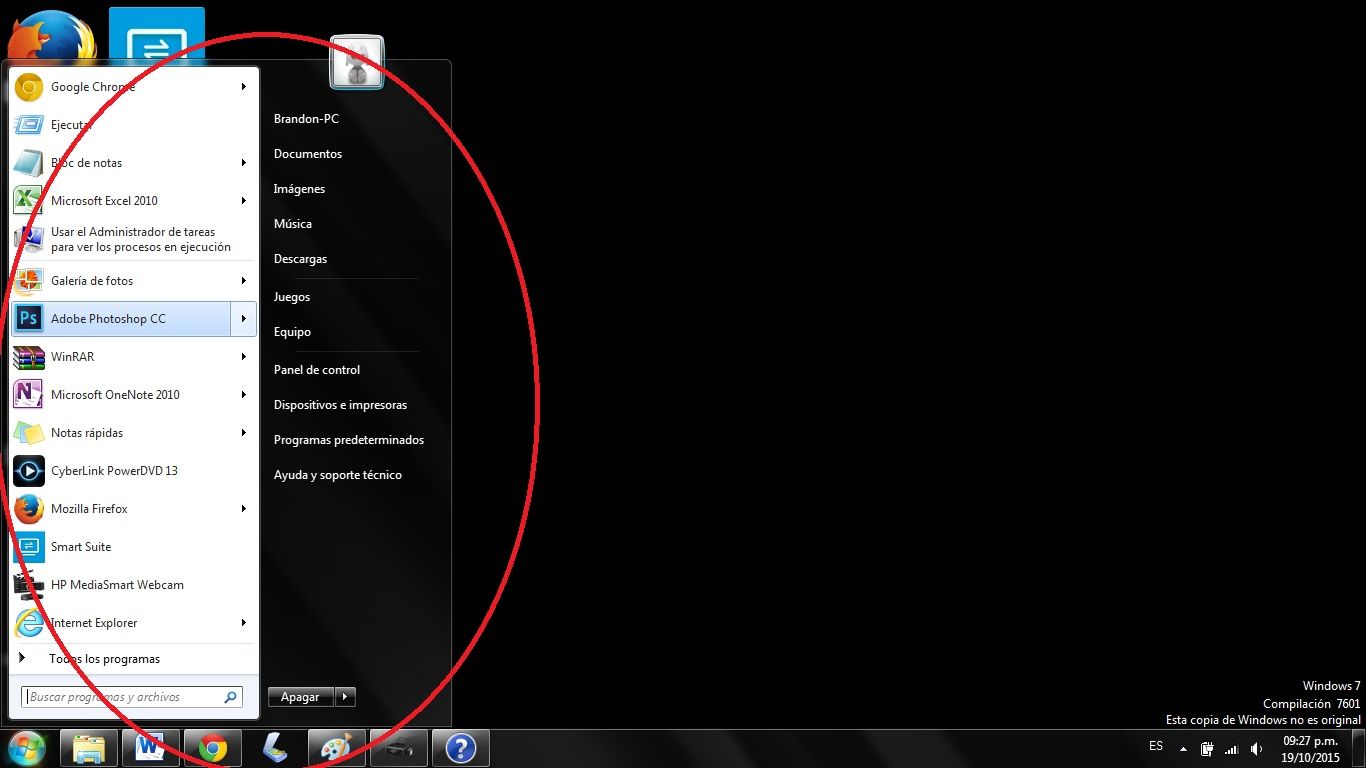Expand Bloc de notas jump list arrow

pyautogui.click(x=244, y=163)
